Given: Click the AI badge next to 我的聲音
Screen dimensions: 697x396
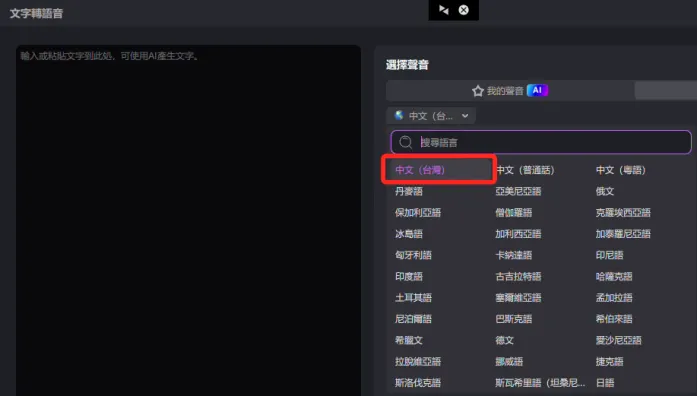Looking at the screenshot, I should (537, 90).
